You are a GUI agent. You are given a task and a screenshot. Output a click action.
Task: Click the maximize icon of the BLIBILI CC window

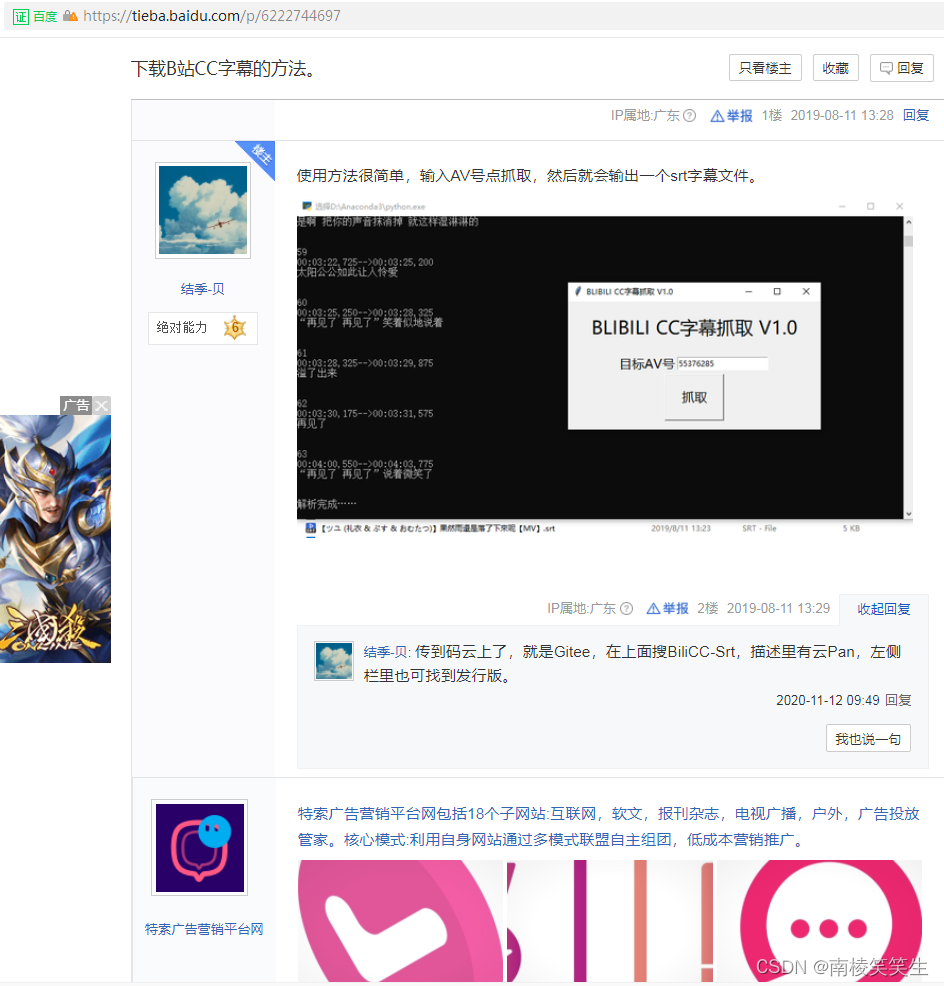pyautogui.click(x=777, y=292)
